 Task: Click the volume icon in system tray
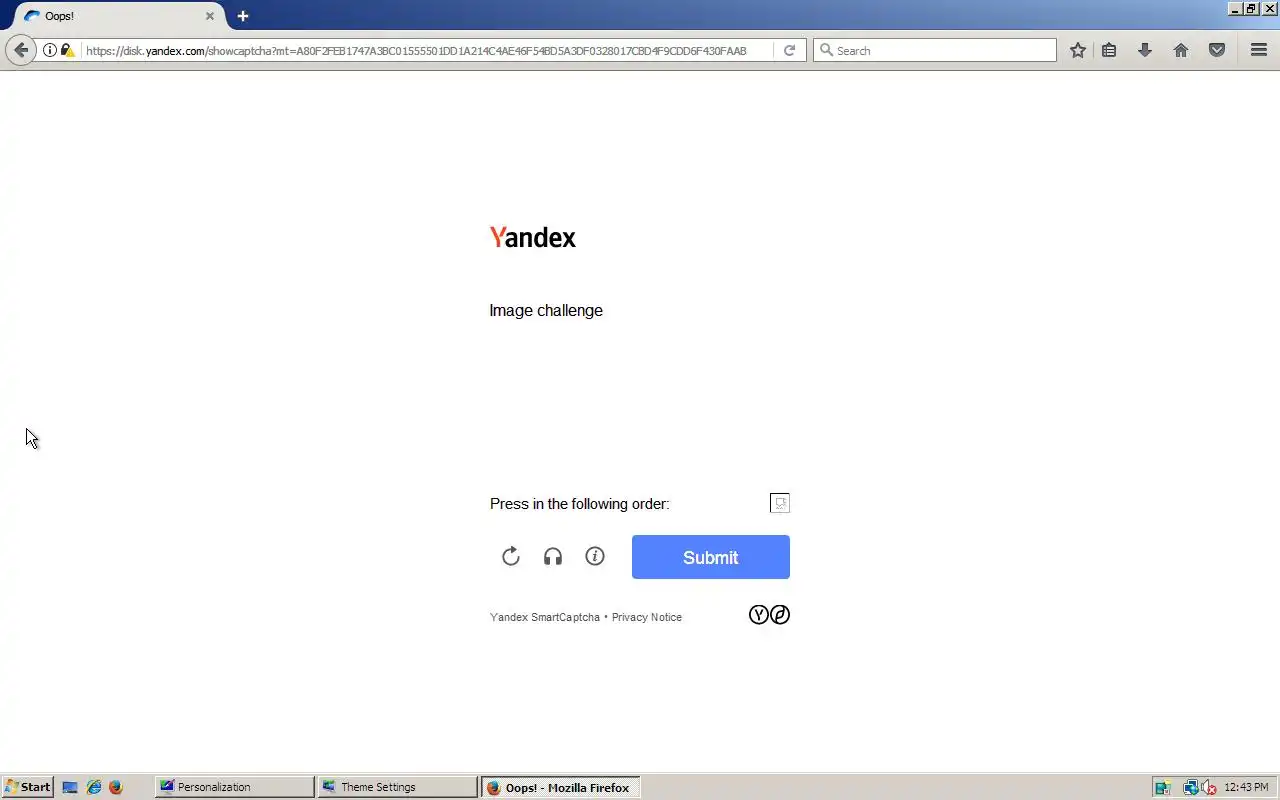point(1209,787)
